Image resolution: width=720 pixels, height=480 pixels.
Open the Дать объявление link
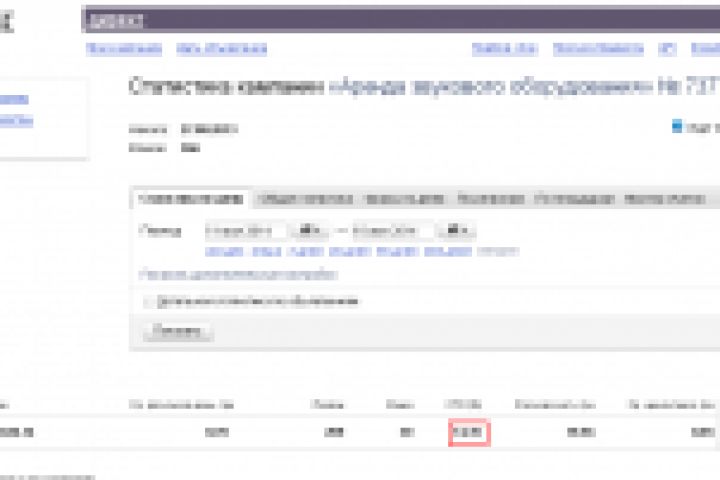[x=222, y=49]
